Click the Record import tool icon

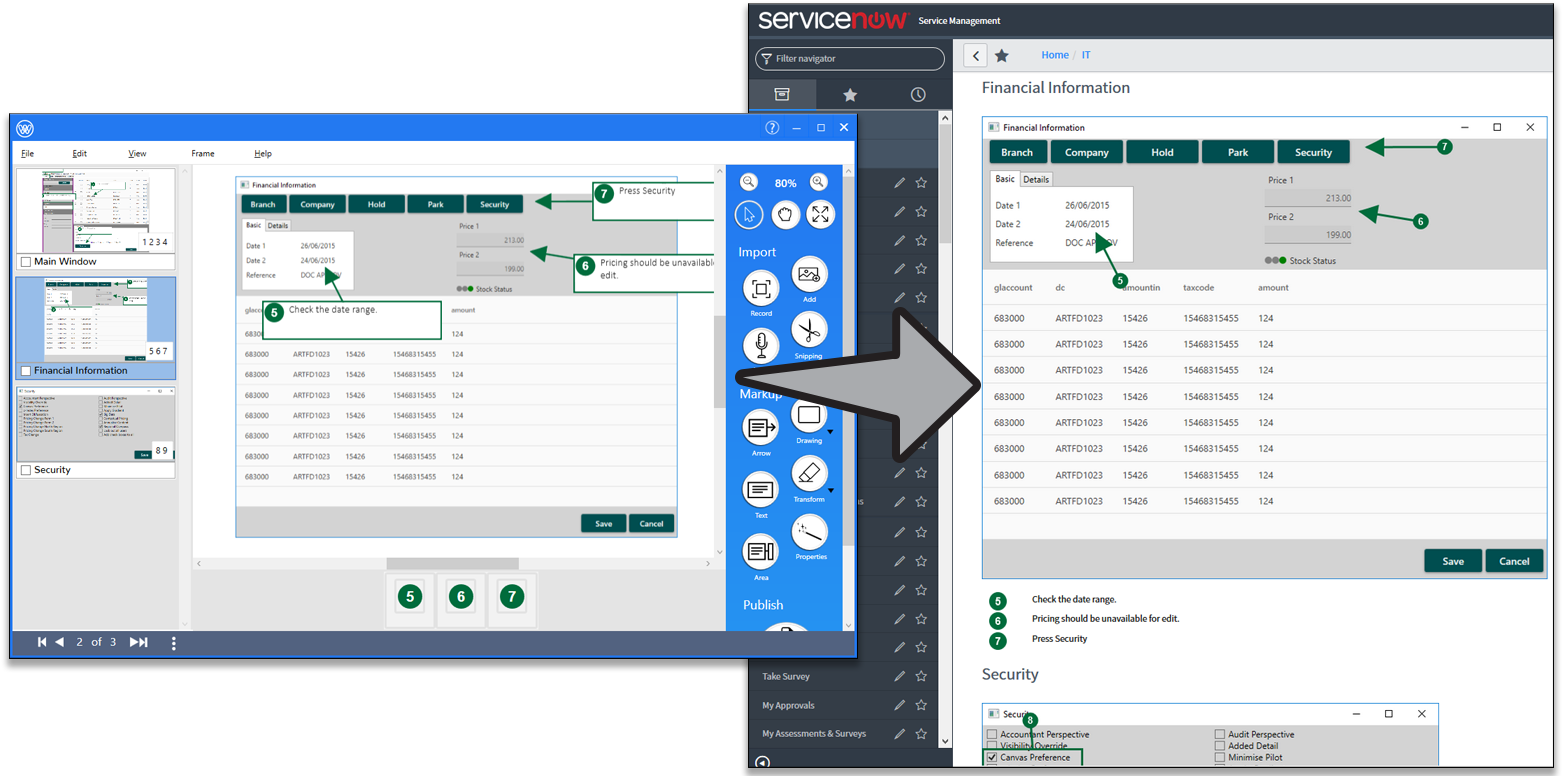point(761,289)
